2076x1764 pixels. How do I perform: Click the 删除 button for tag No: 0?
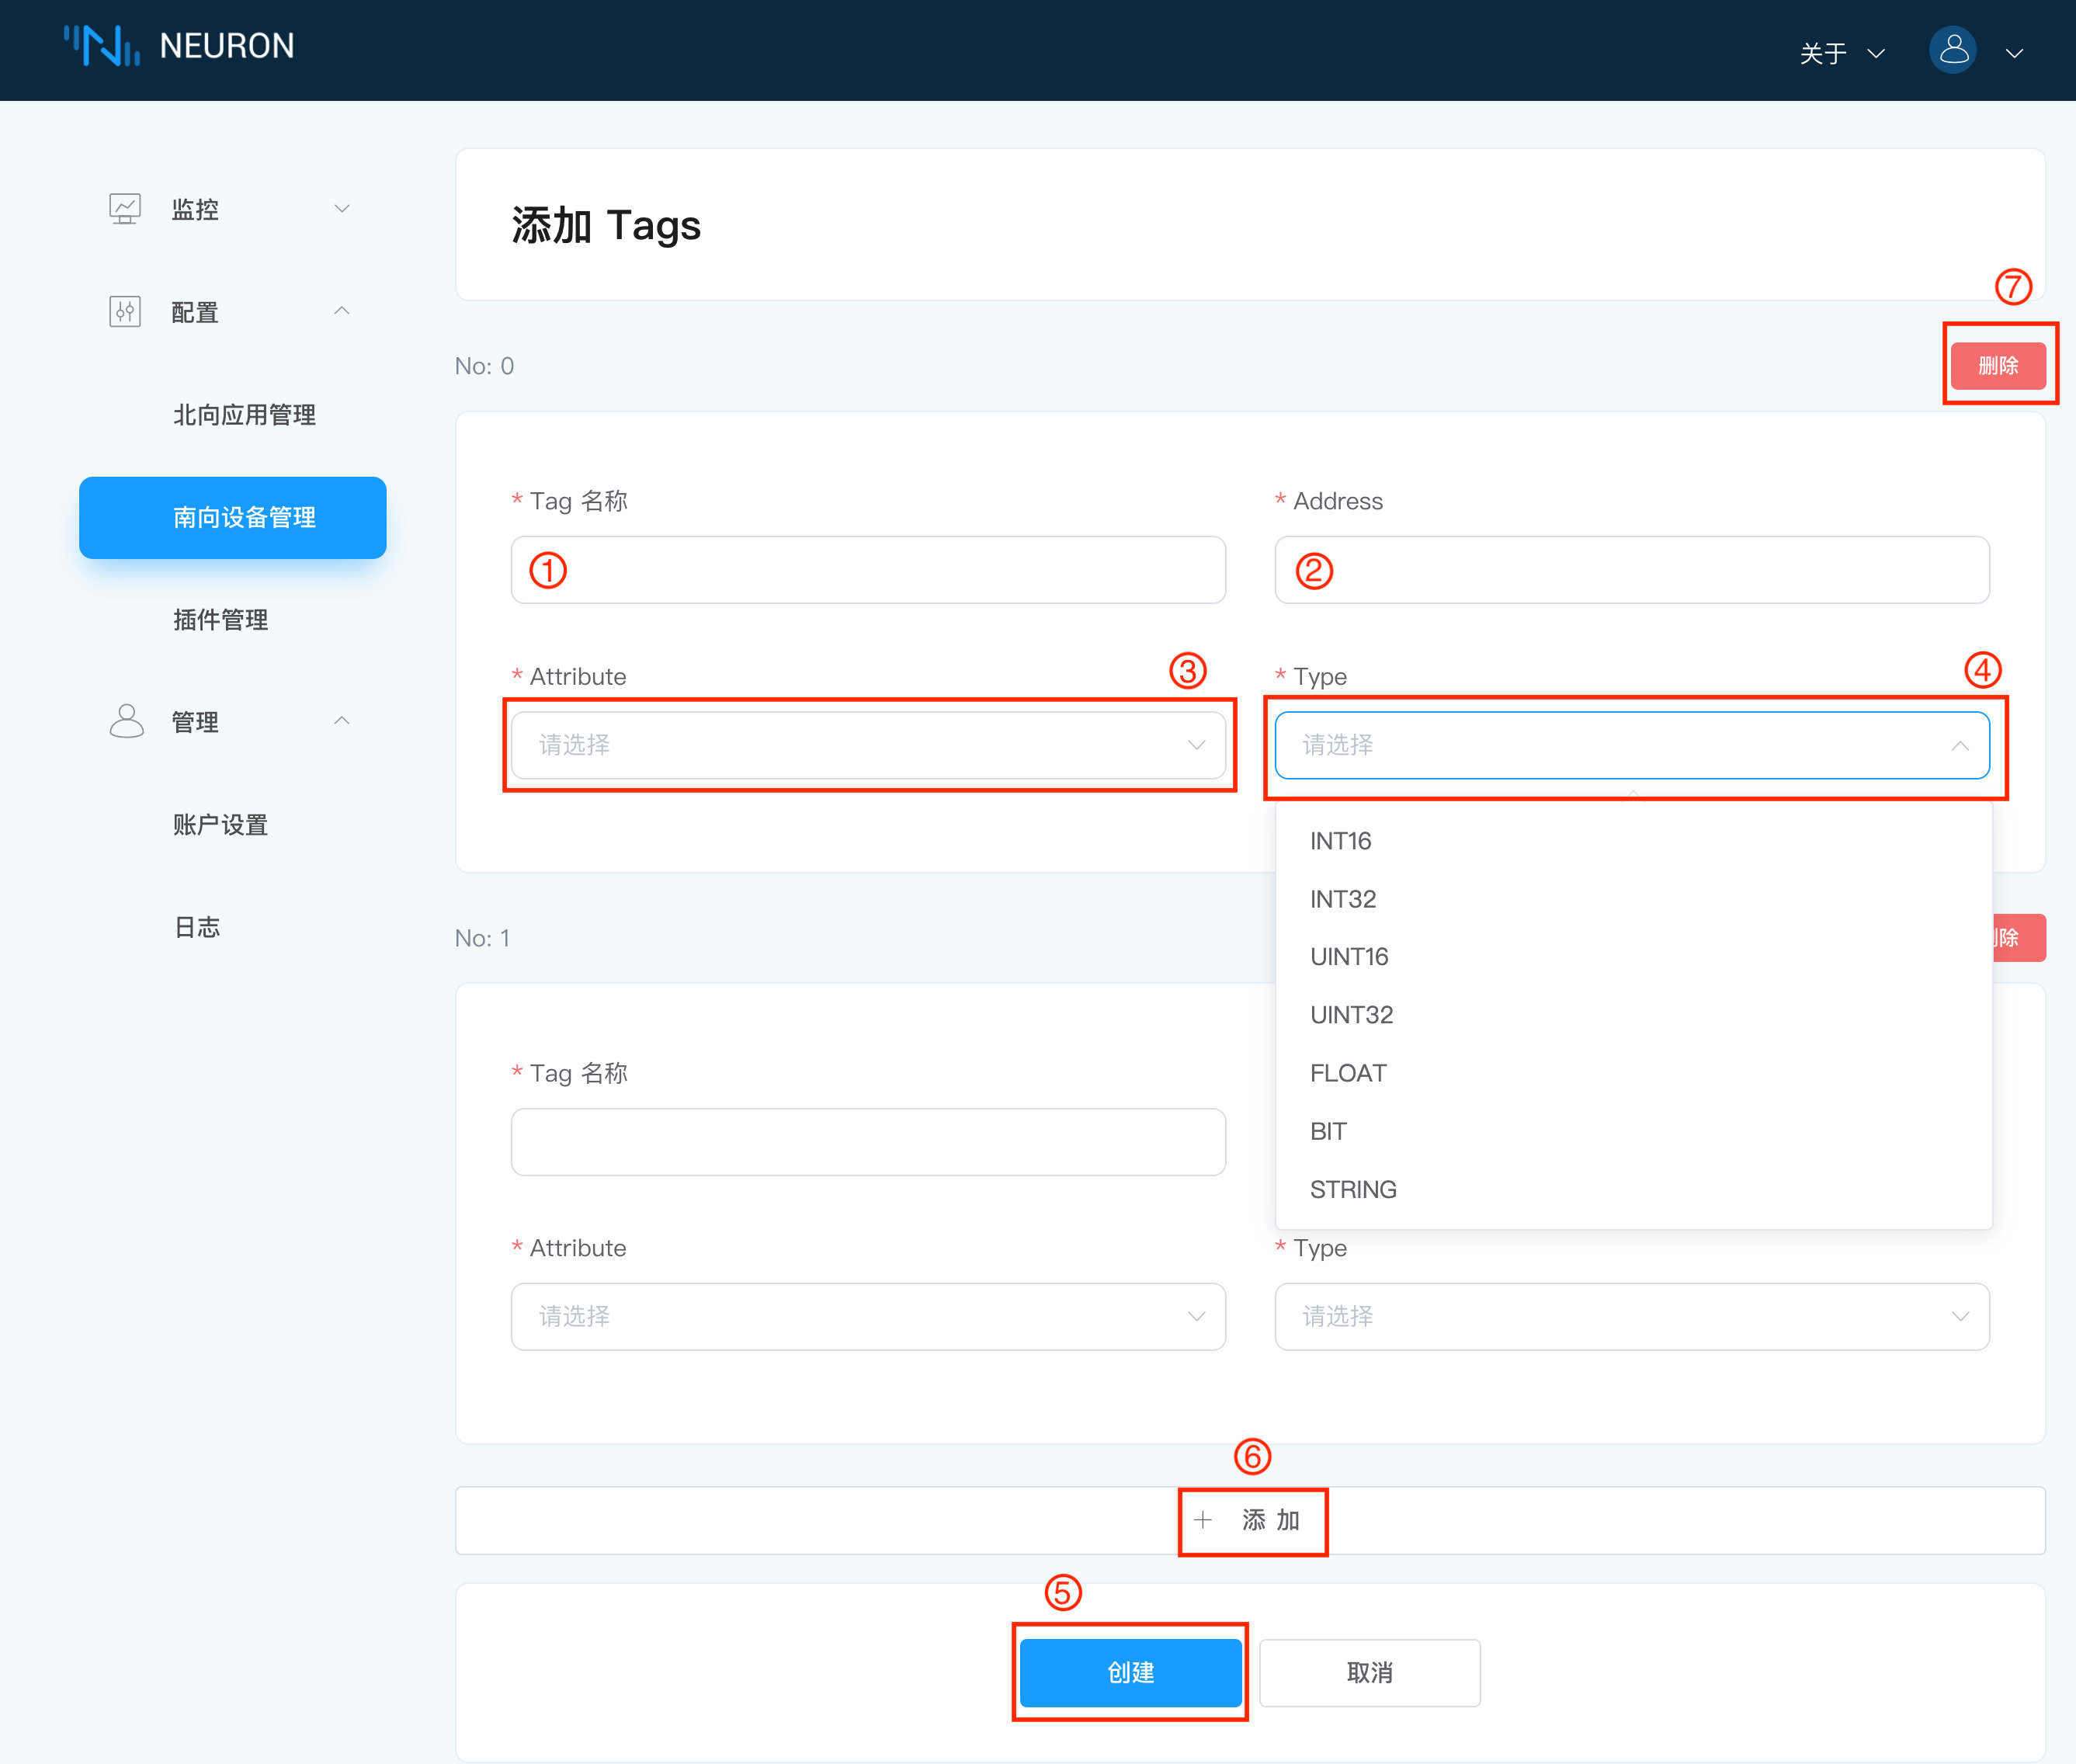1998,365
